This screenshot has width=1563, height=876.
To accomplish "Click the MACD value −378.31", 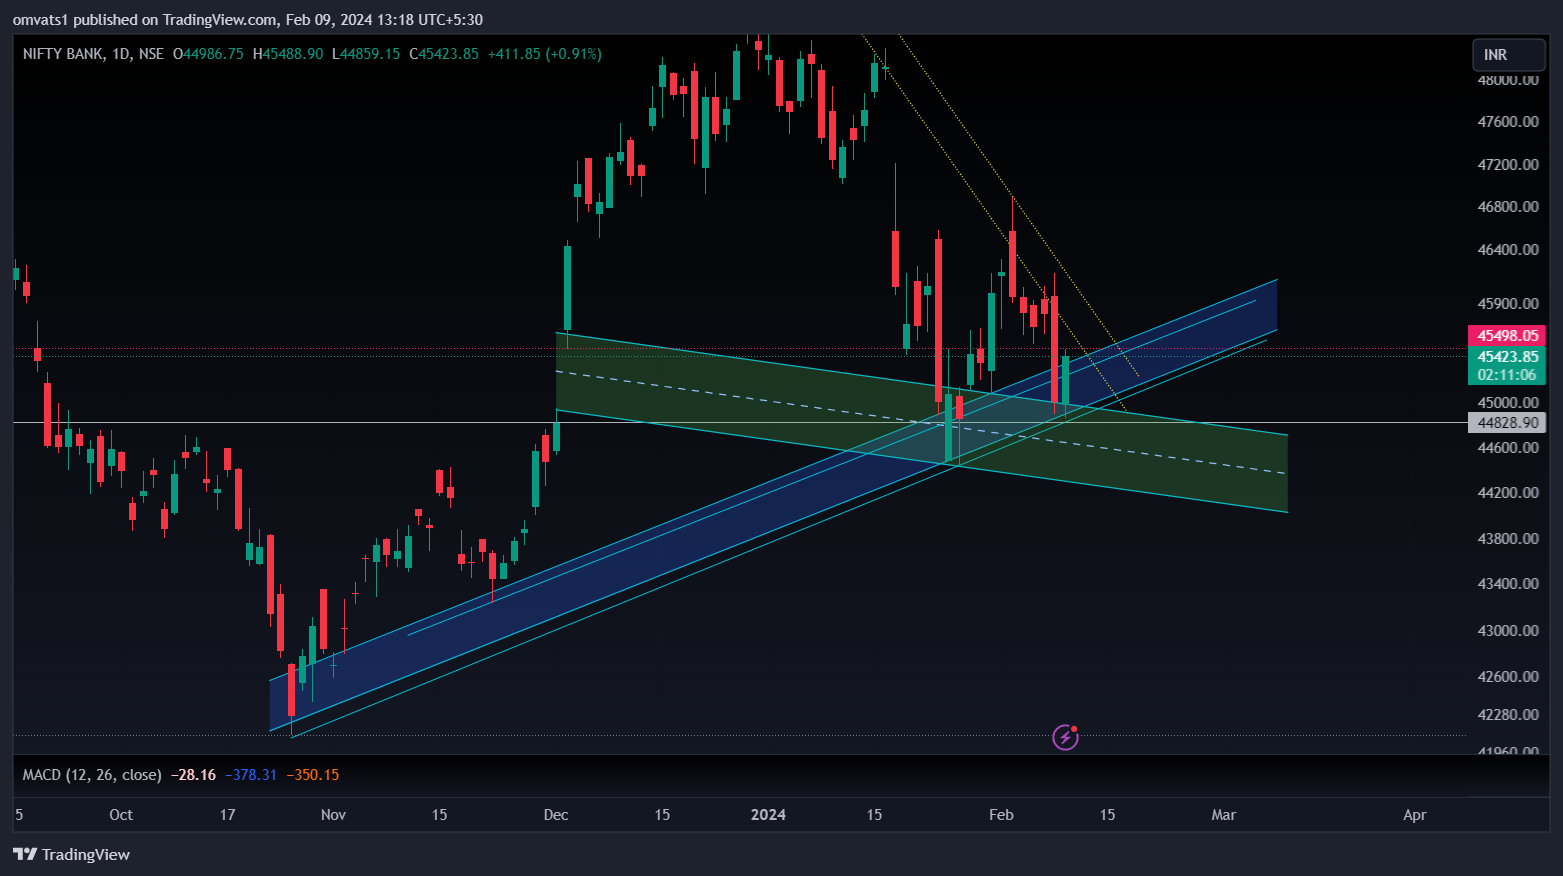I will coord(251,775).
